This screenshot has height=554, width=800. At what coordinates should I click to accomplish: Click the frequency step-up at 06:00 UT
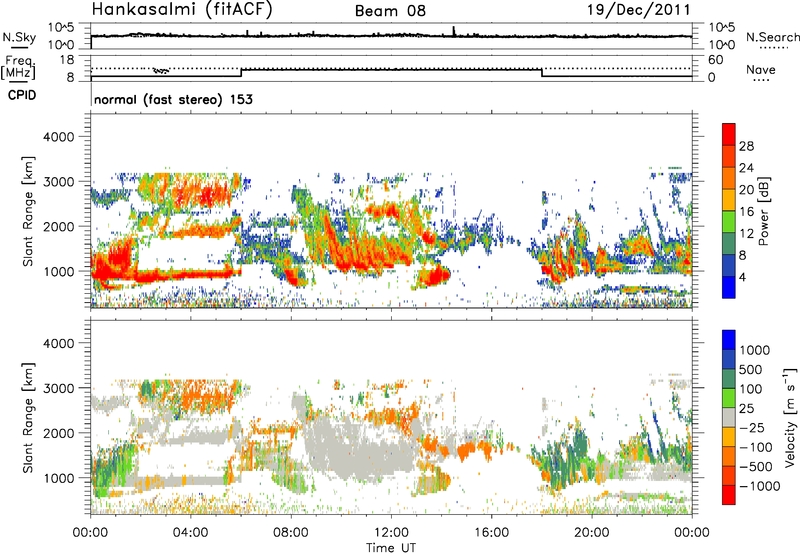click(241, 73)
